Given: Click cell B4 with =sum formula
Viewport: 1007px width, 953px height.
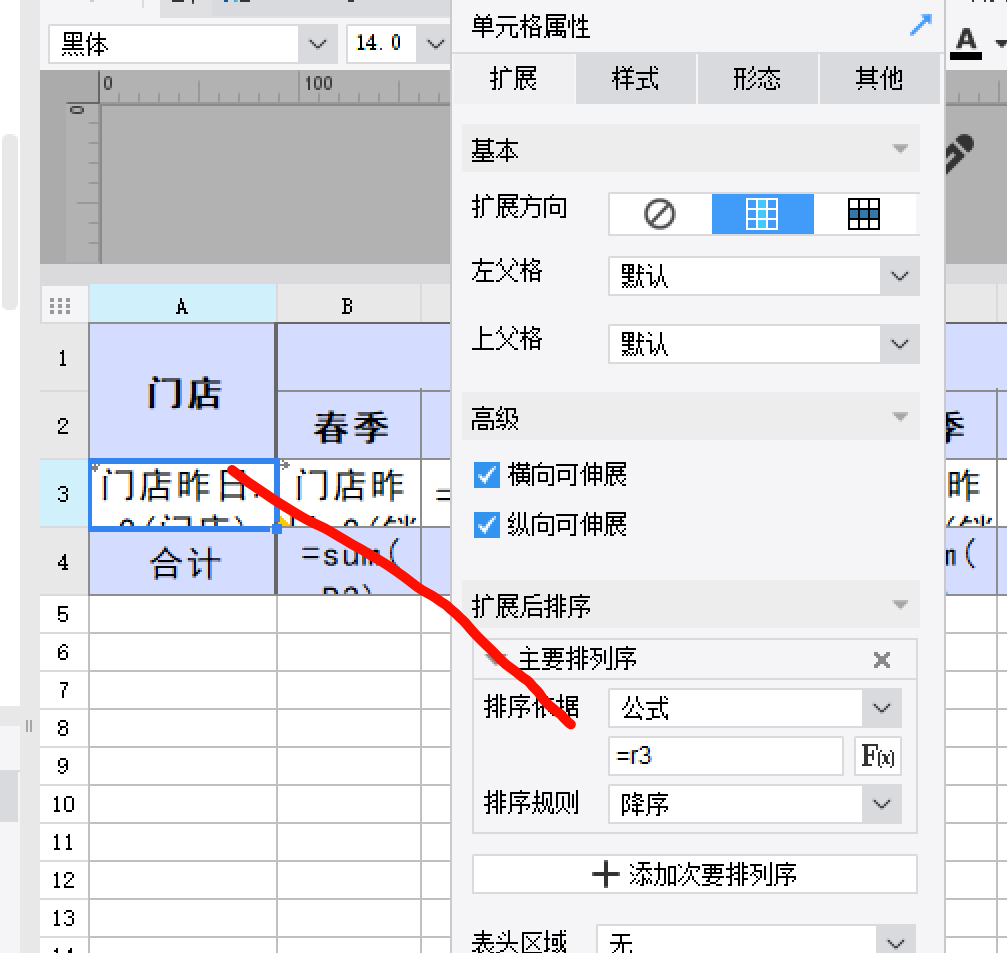Looking at the screenshot, I should [x=349, y=563].
